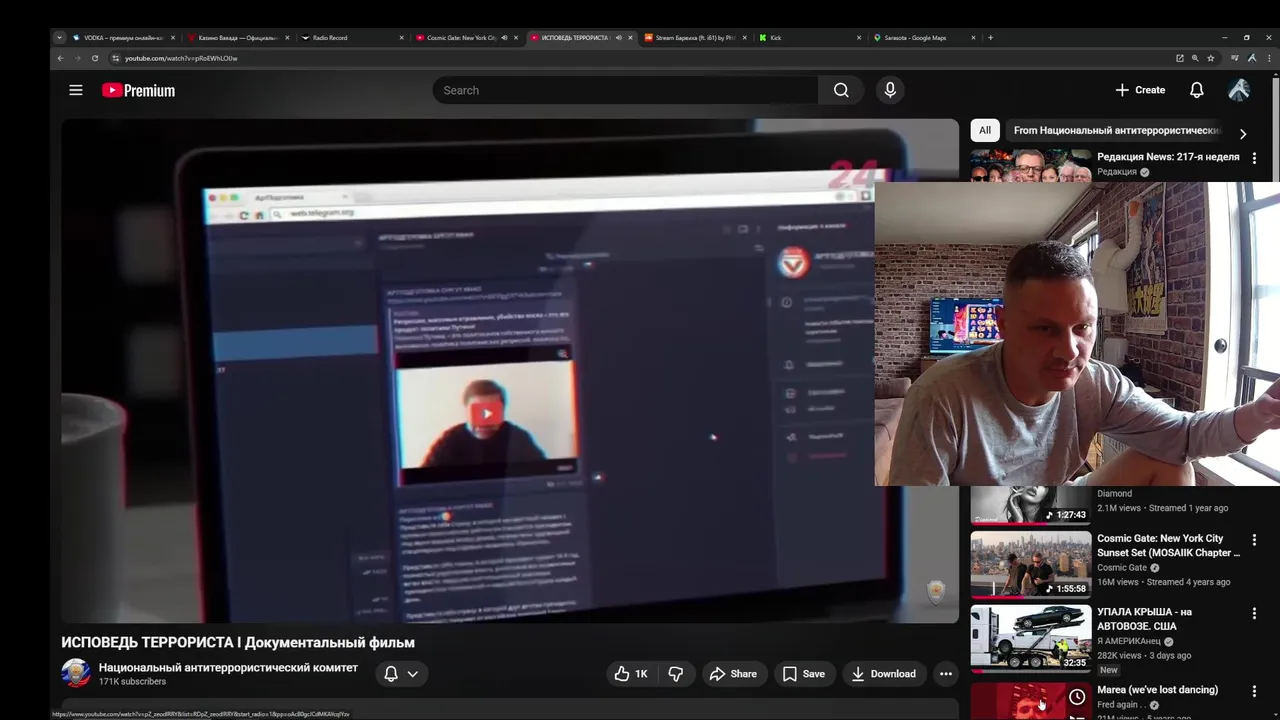
Task: Click the Share button
Action: 733,674
